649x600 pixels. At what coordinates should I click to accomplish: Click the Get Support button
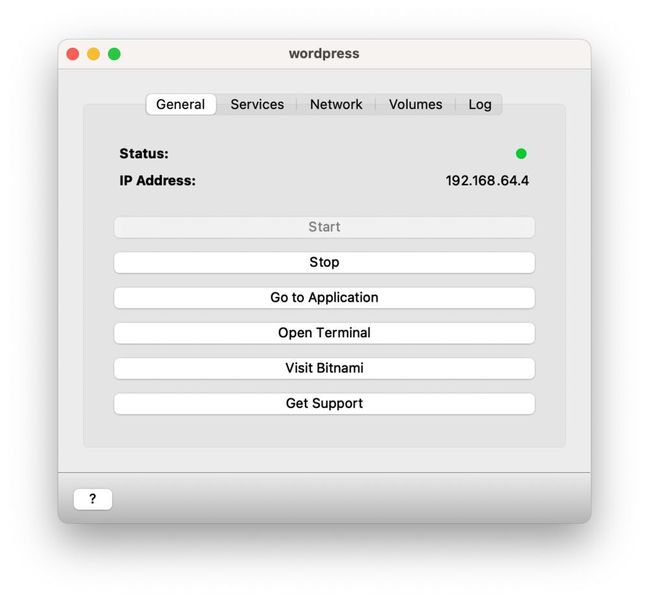click(x=324, y=403)
